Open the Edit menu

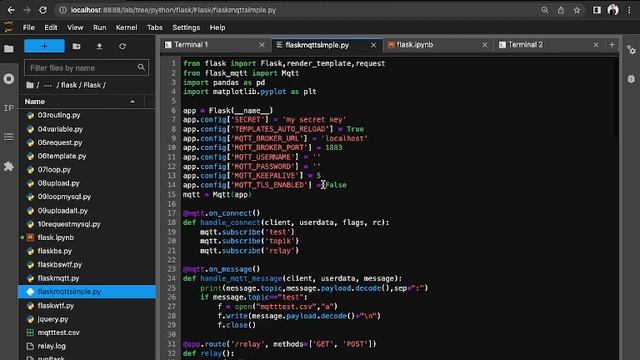click(51, 28)
